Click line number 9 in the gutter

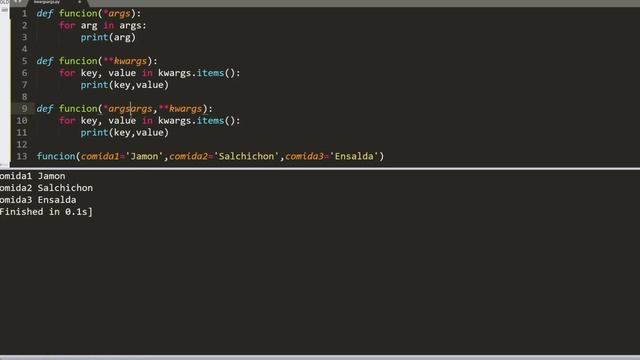[x=24, y=109]
